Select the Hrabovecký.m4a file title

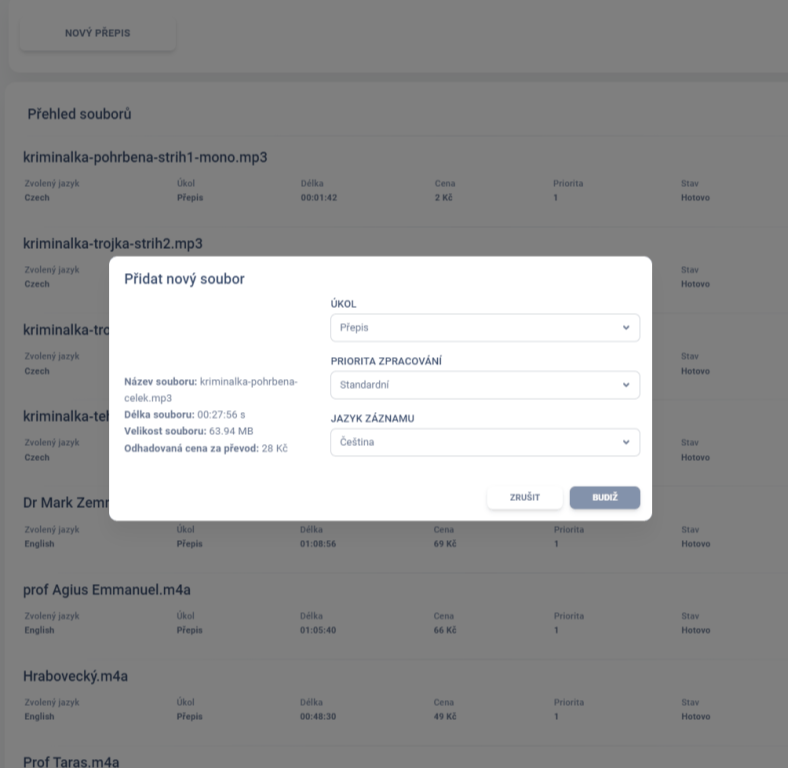pyautogui.click(x=75, y=676)
